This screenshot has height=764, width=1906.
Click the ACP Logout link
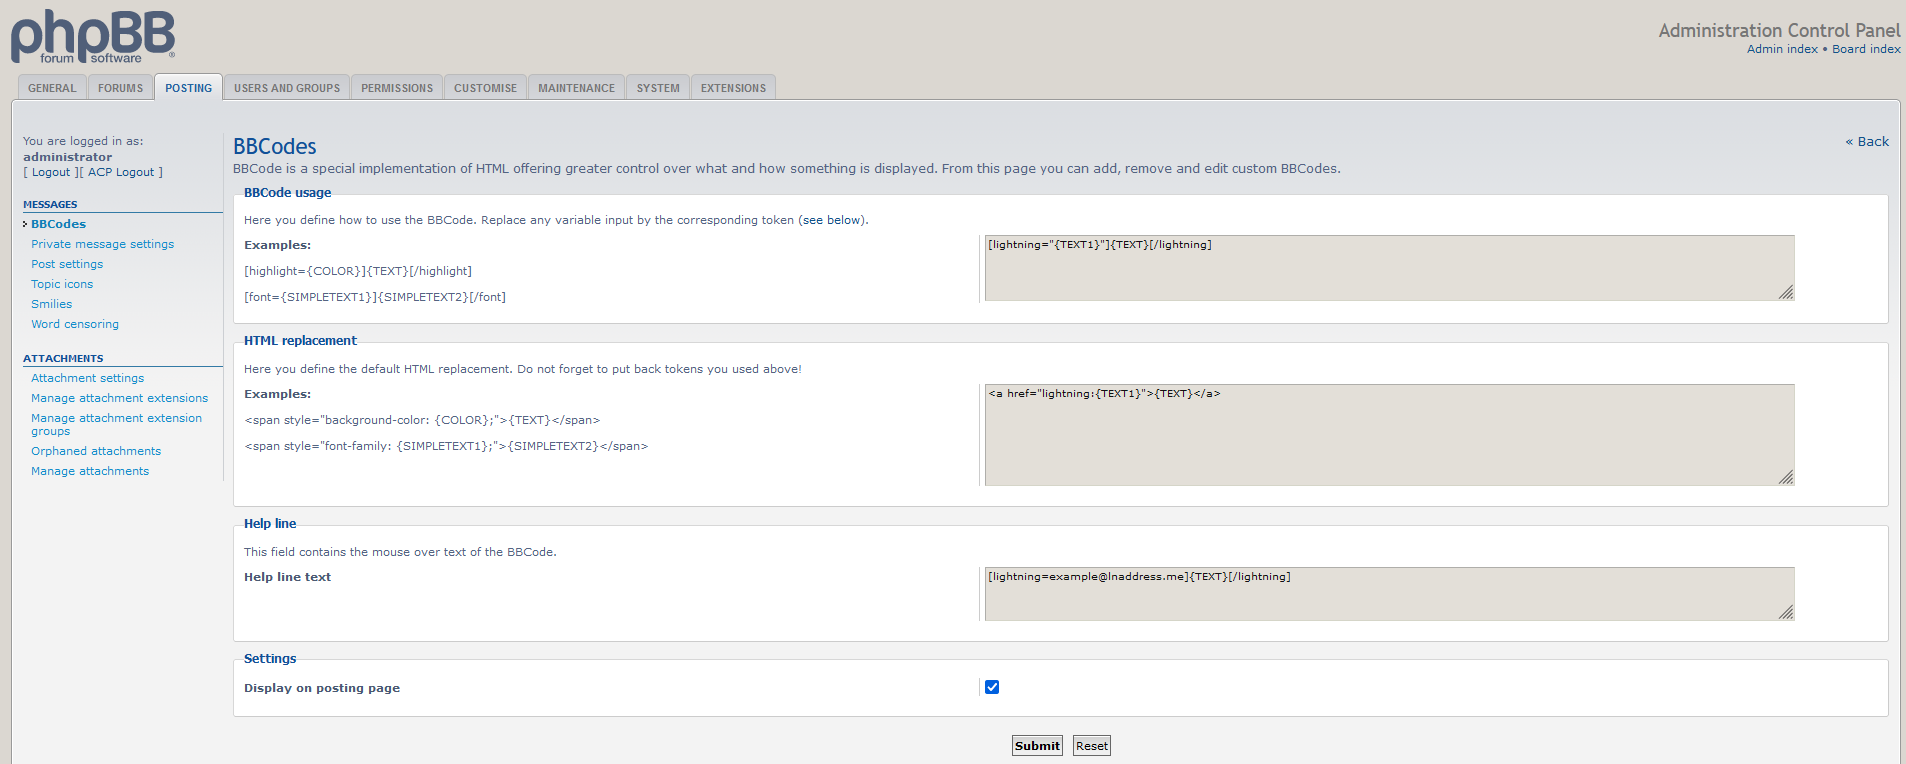pos(121,172)
